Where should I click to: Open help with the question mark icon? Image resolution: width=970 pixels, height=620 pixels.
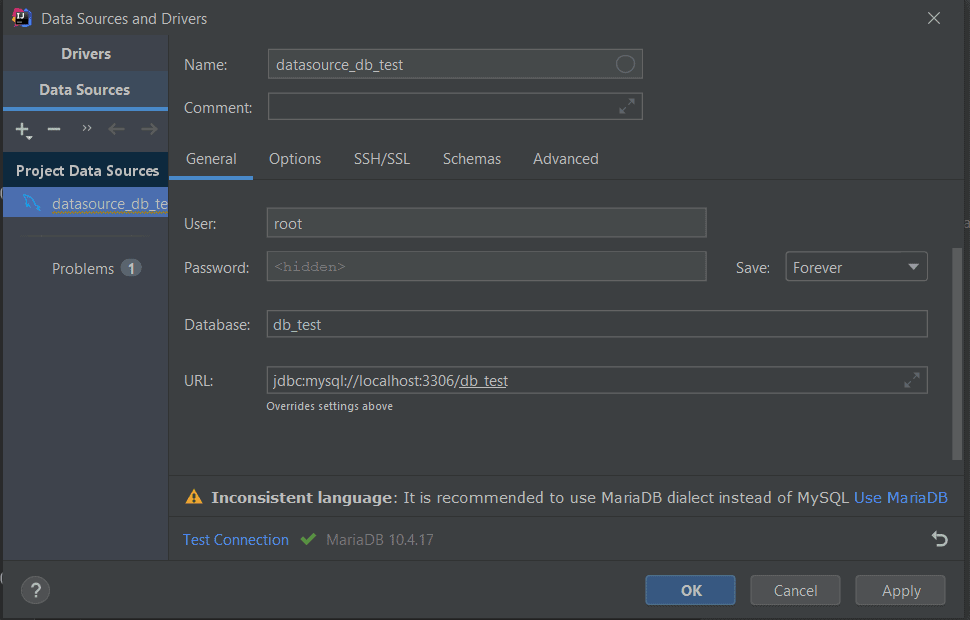coord(35,590)
